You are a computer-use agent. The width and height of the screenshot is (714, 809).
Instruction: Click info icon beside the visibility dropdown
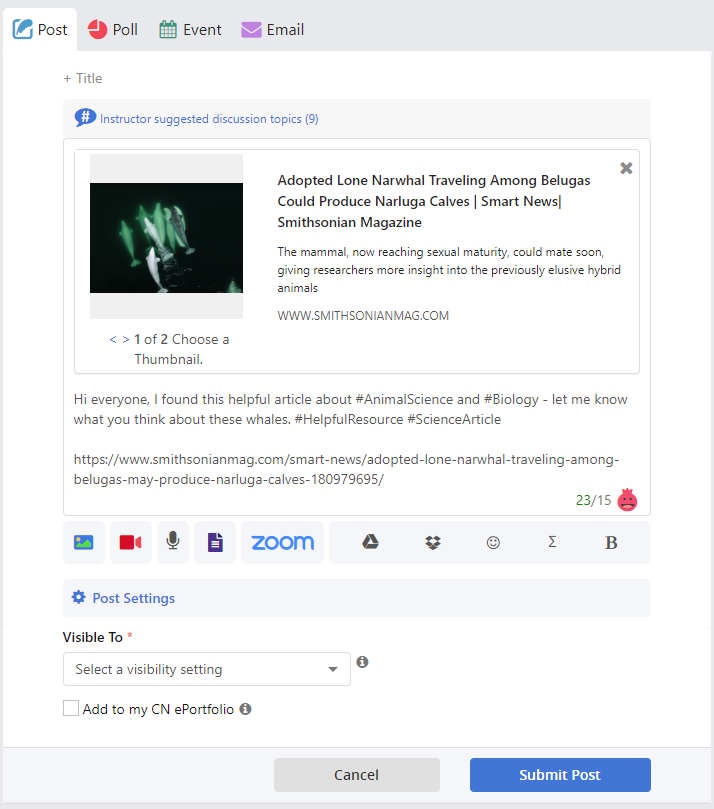coord(362,662)
